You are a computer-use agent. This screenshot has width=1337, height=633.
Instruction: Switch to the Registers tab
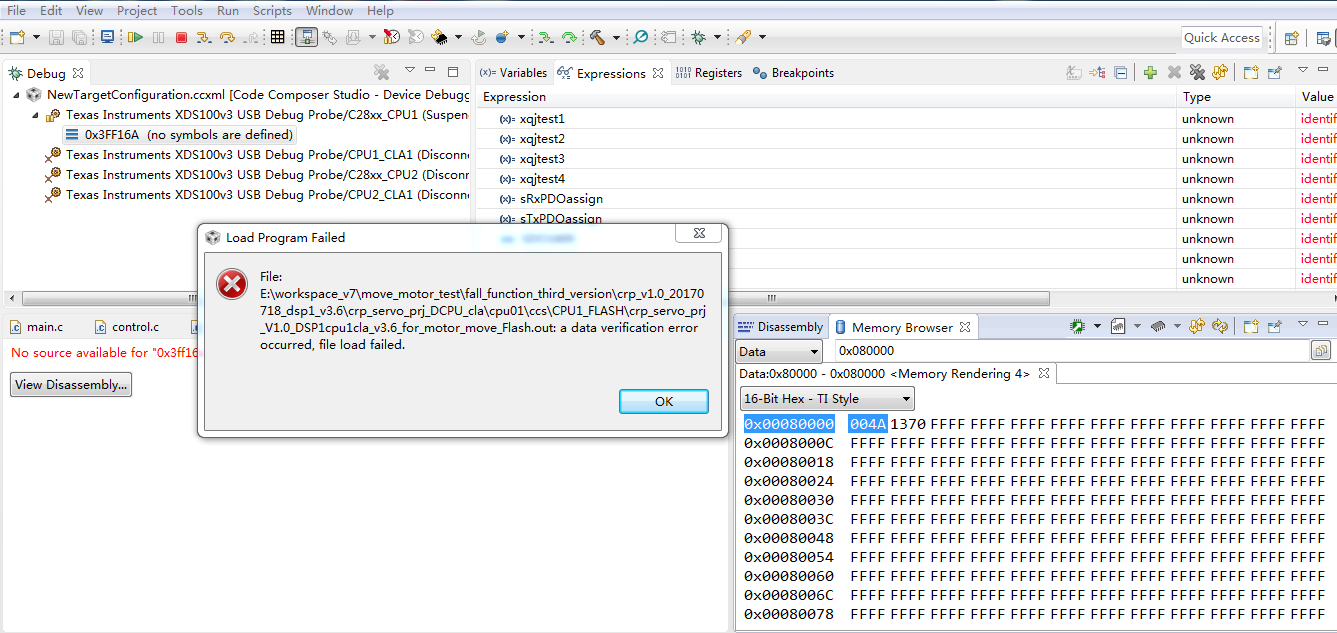tap(717, 72)
